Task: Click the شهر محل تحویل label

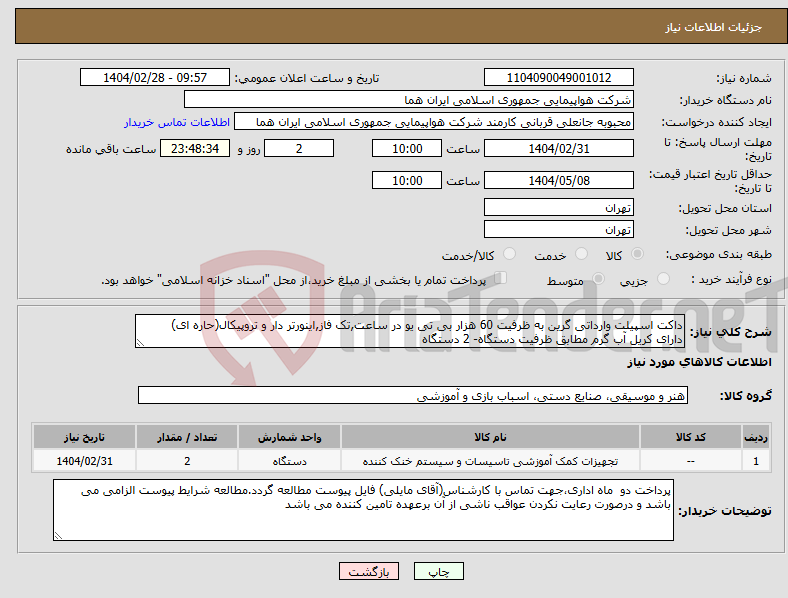Action: pos(729,230)
